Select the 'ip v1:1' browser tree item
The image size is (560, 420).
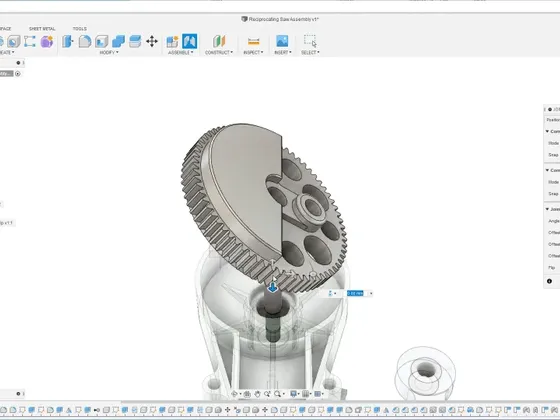coord(6,223)
